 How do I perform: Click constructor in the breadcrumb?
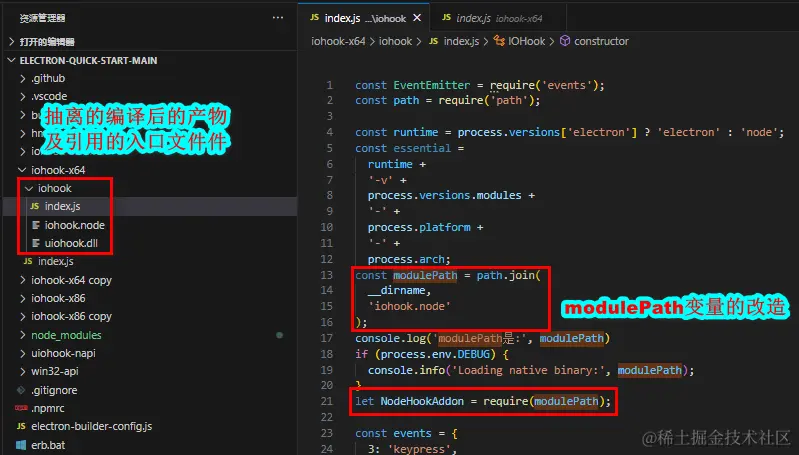click(x=601, y=41)
